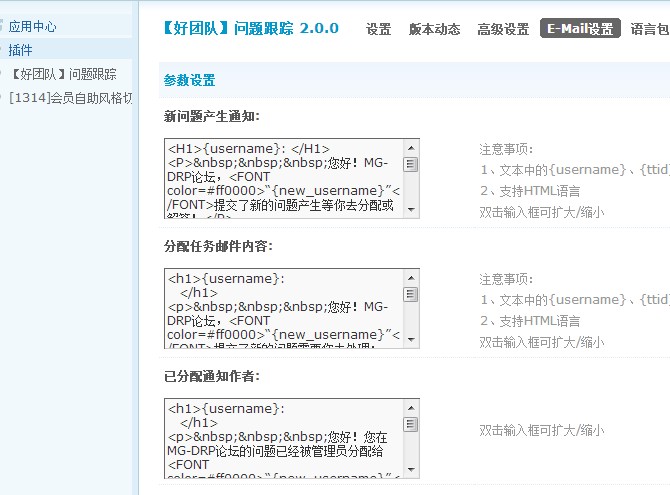
Task: Open [1314]会员自助风格切 sidebar entry
Action: pos(71,98)
